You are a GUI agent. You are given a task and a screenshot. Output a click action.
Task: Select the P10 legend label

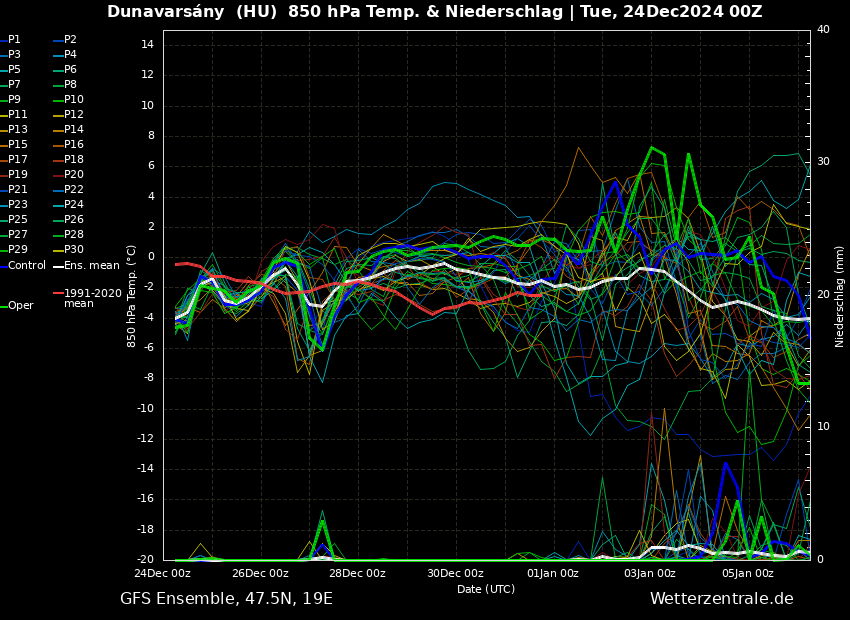[74, 100]
